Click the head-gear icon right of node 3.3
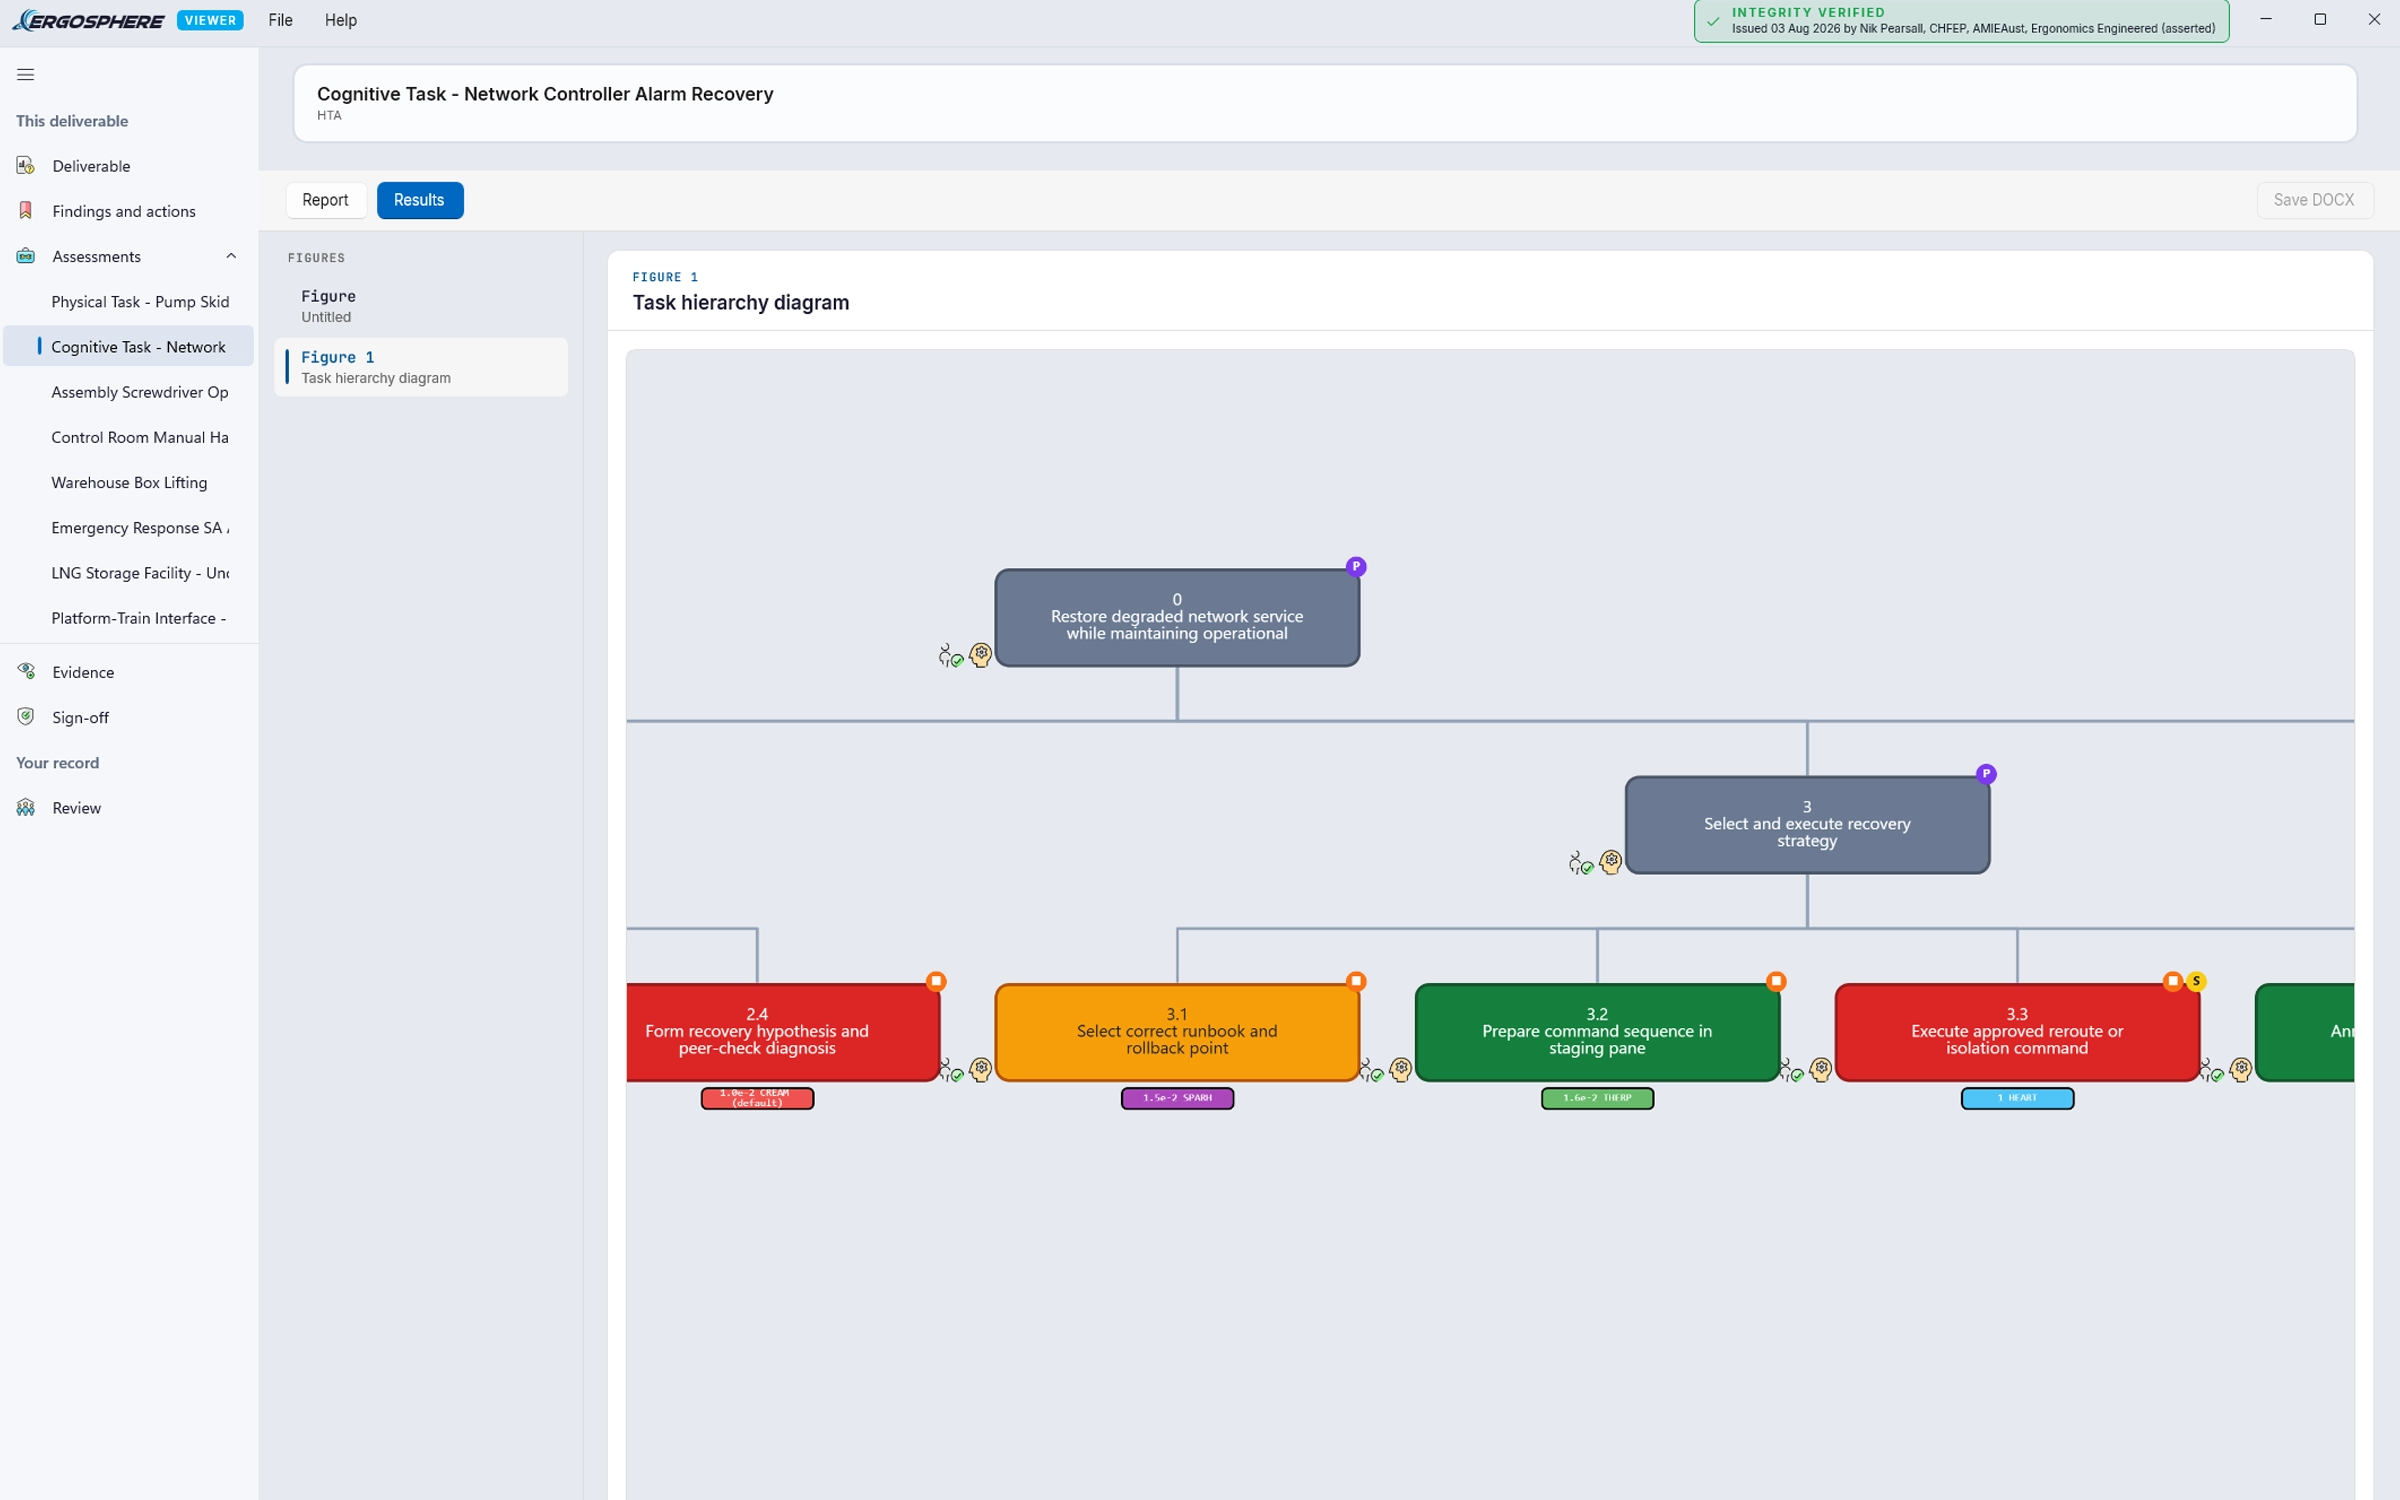2400x1500 pixels. pos(2241,1070)
